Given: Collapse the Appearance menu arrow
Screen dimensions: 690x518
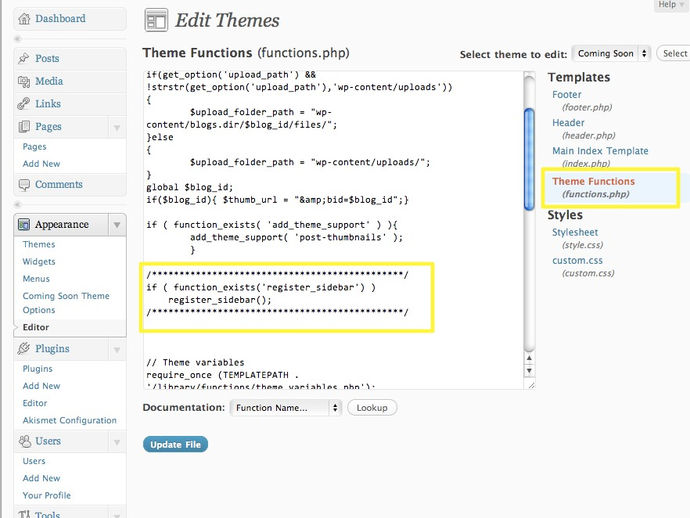Looking at the screenshot, I should (117, 225).
